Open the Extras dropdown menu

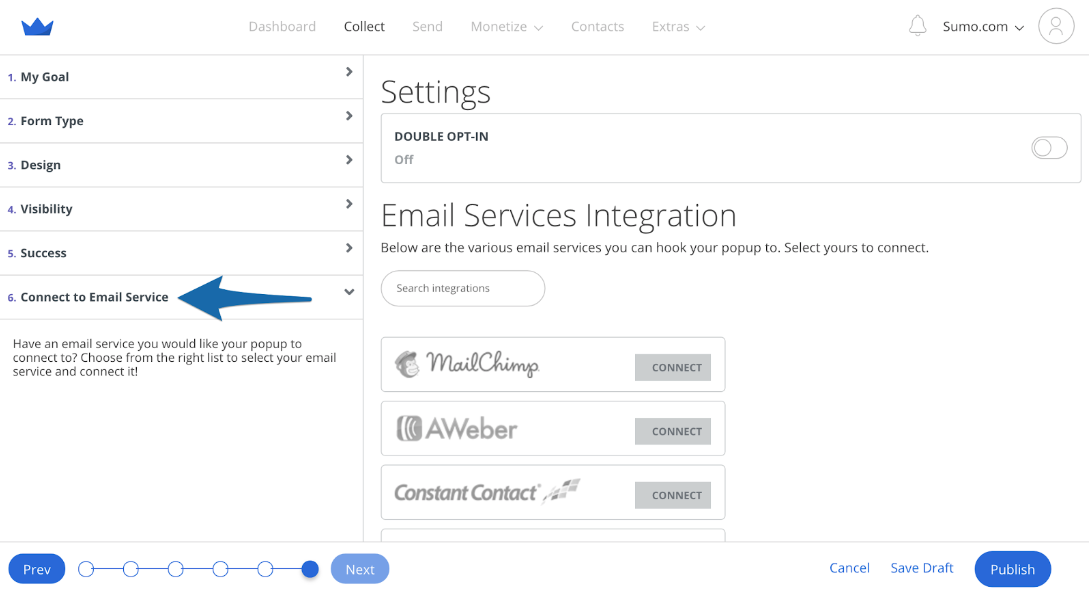click(678, 26)
